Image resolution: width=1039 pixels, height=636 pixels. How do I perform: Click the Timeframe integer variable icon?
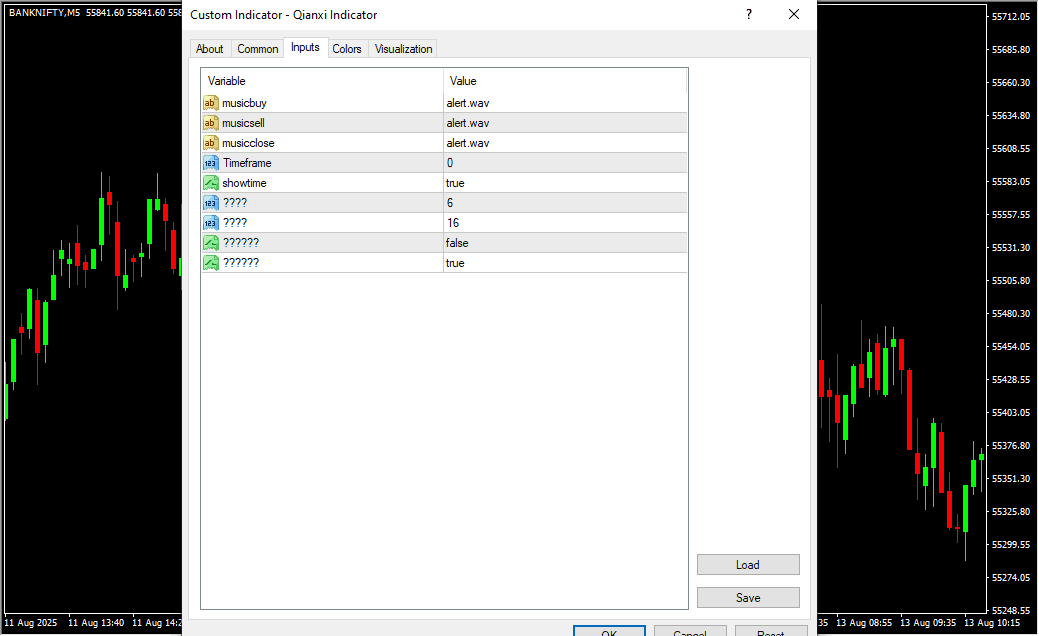click(211, 163)
